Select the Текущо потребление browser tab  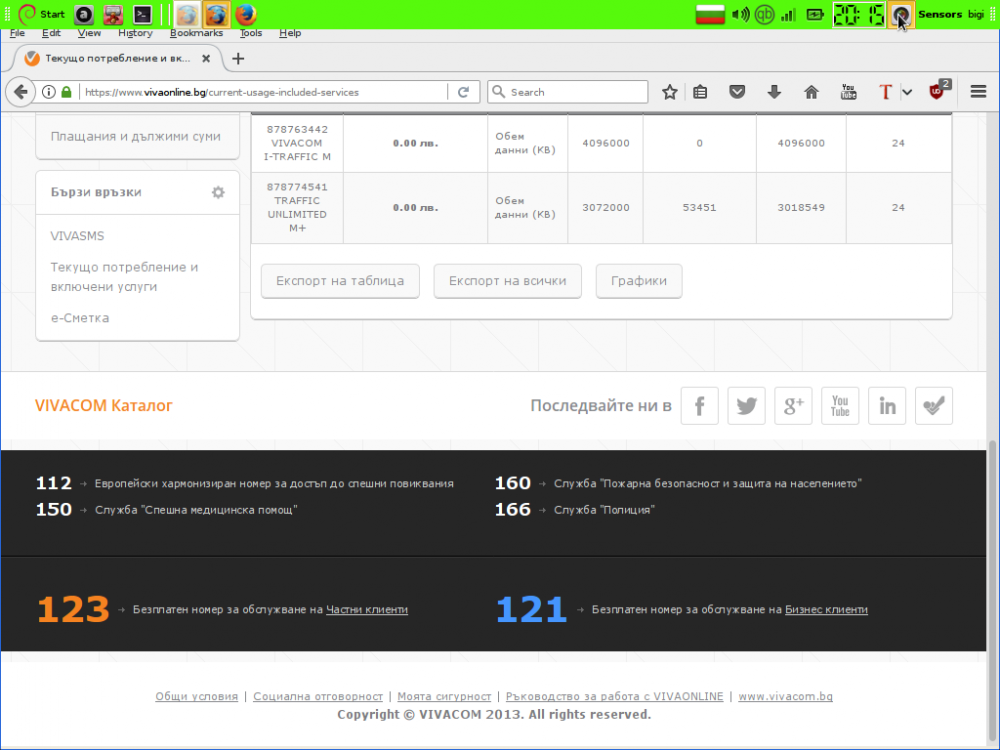[x=118, y=58]
